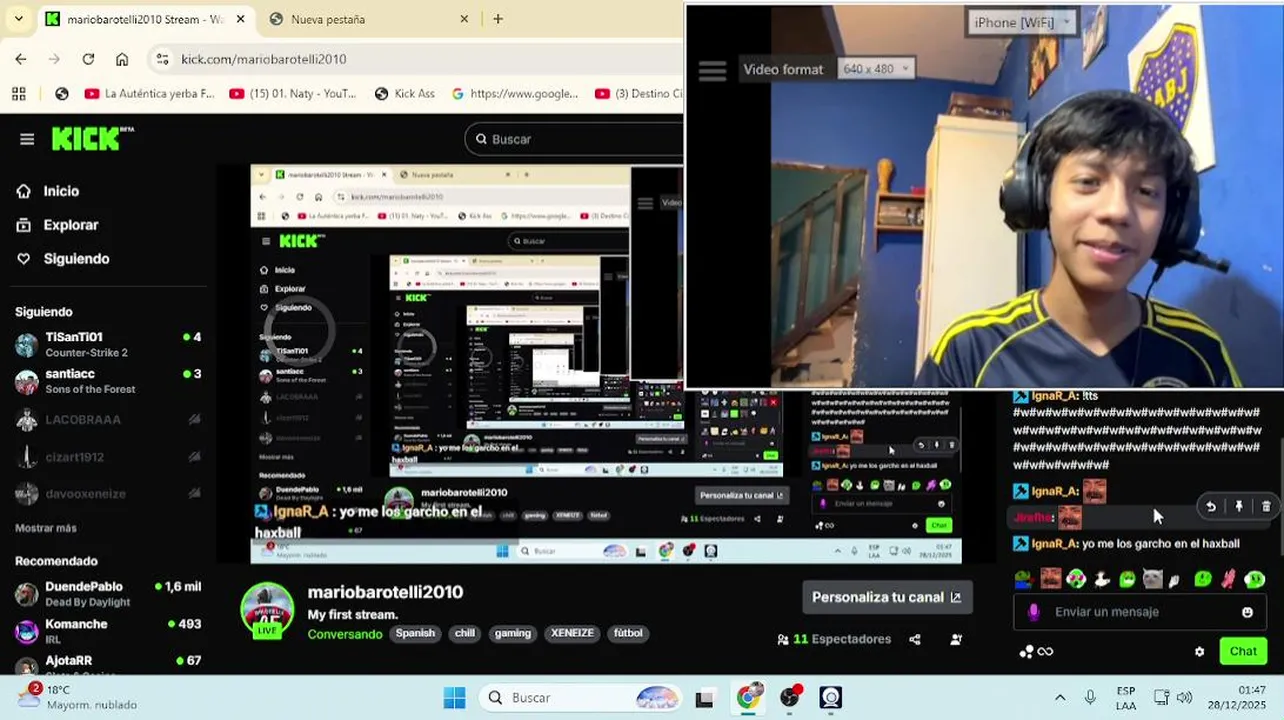The height and width of the screenshot is (720, 1284).
Task: Open the Video format 640 x 480 dropdown
Action: click(876, 69)
